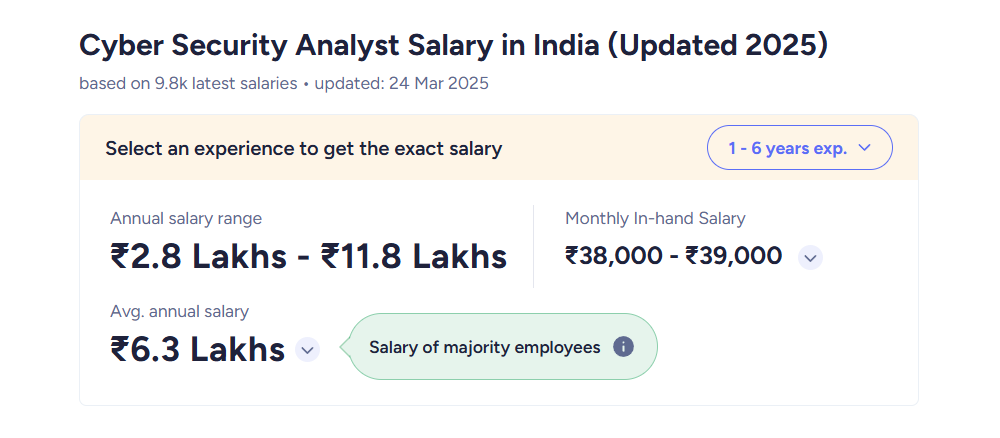
Task: Click the pointed arrow tip of the green bubble
Action: 344,347
